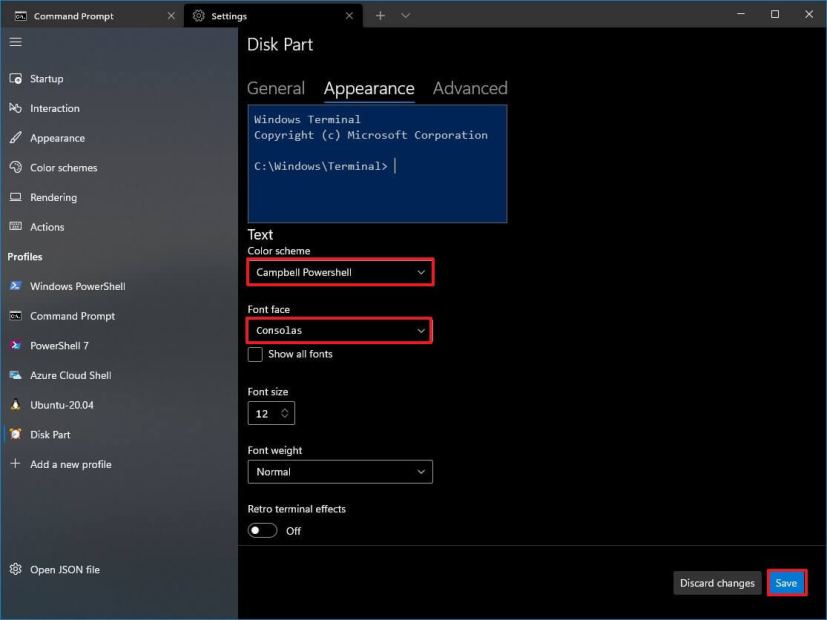This screenshot has width=827, height=620.
Task: Switch to the Command Prompt tab
Action: (93, 16)
